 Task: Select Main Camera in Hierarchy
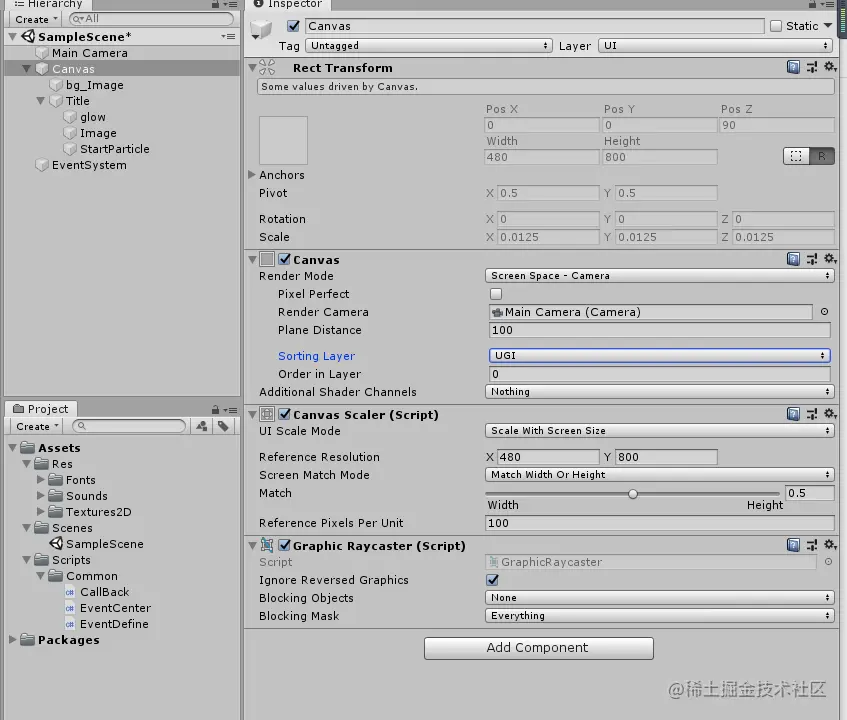pyautogui.click(x=90, y=53)
